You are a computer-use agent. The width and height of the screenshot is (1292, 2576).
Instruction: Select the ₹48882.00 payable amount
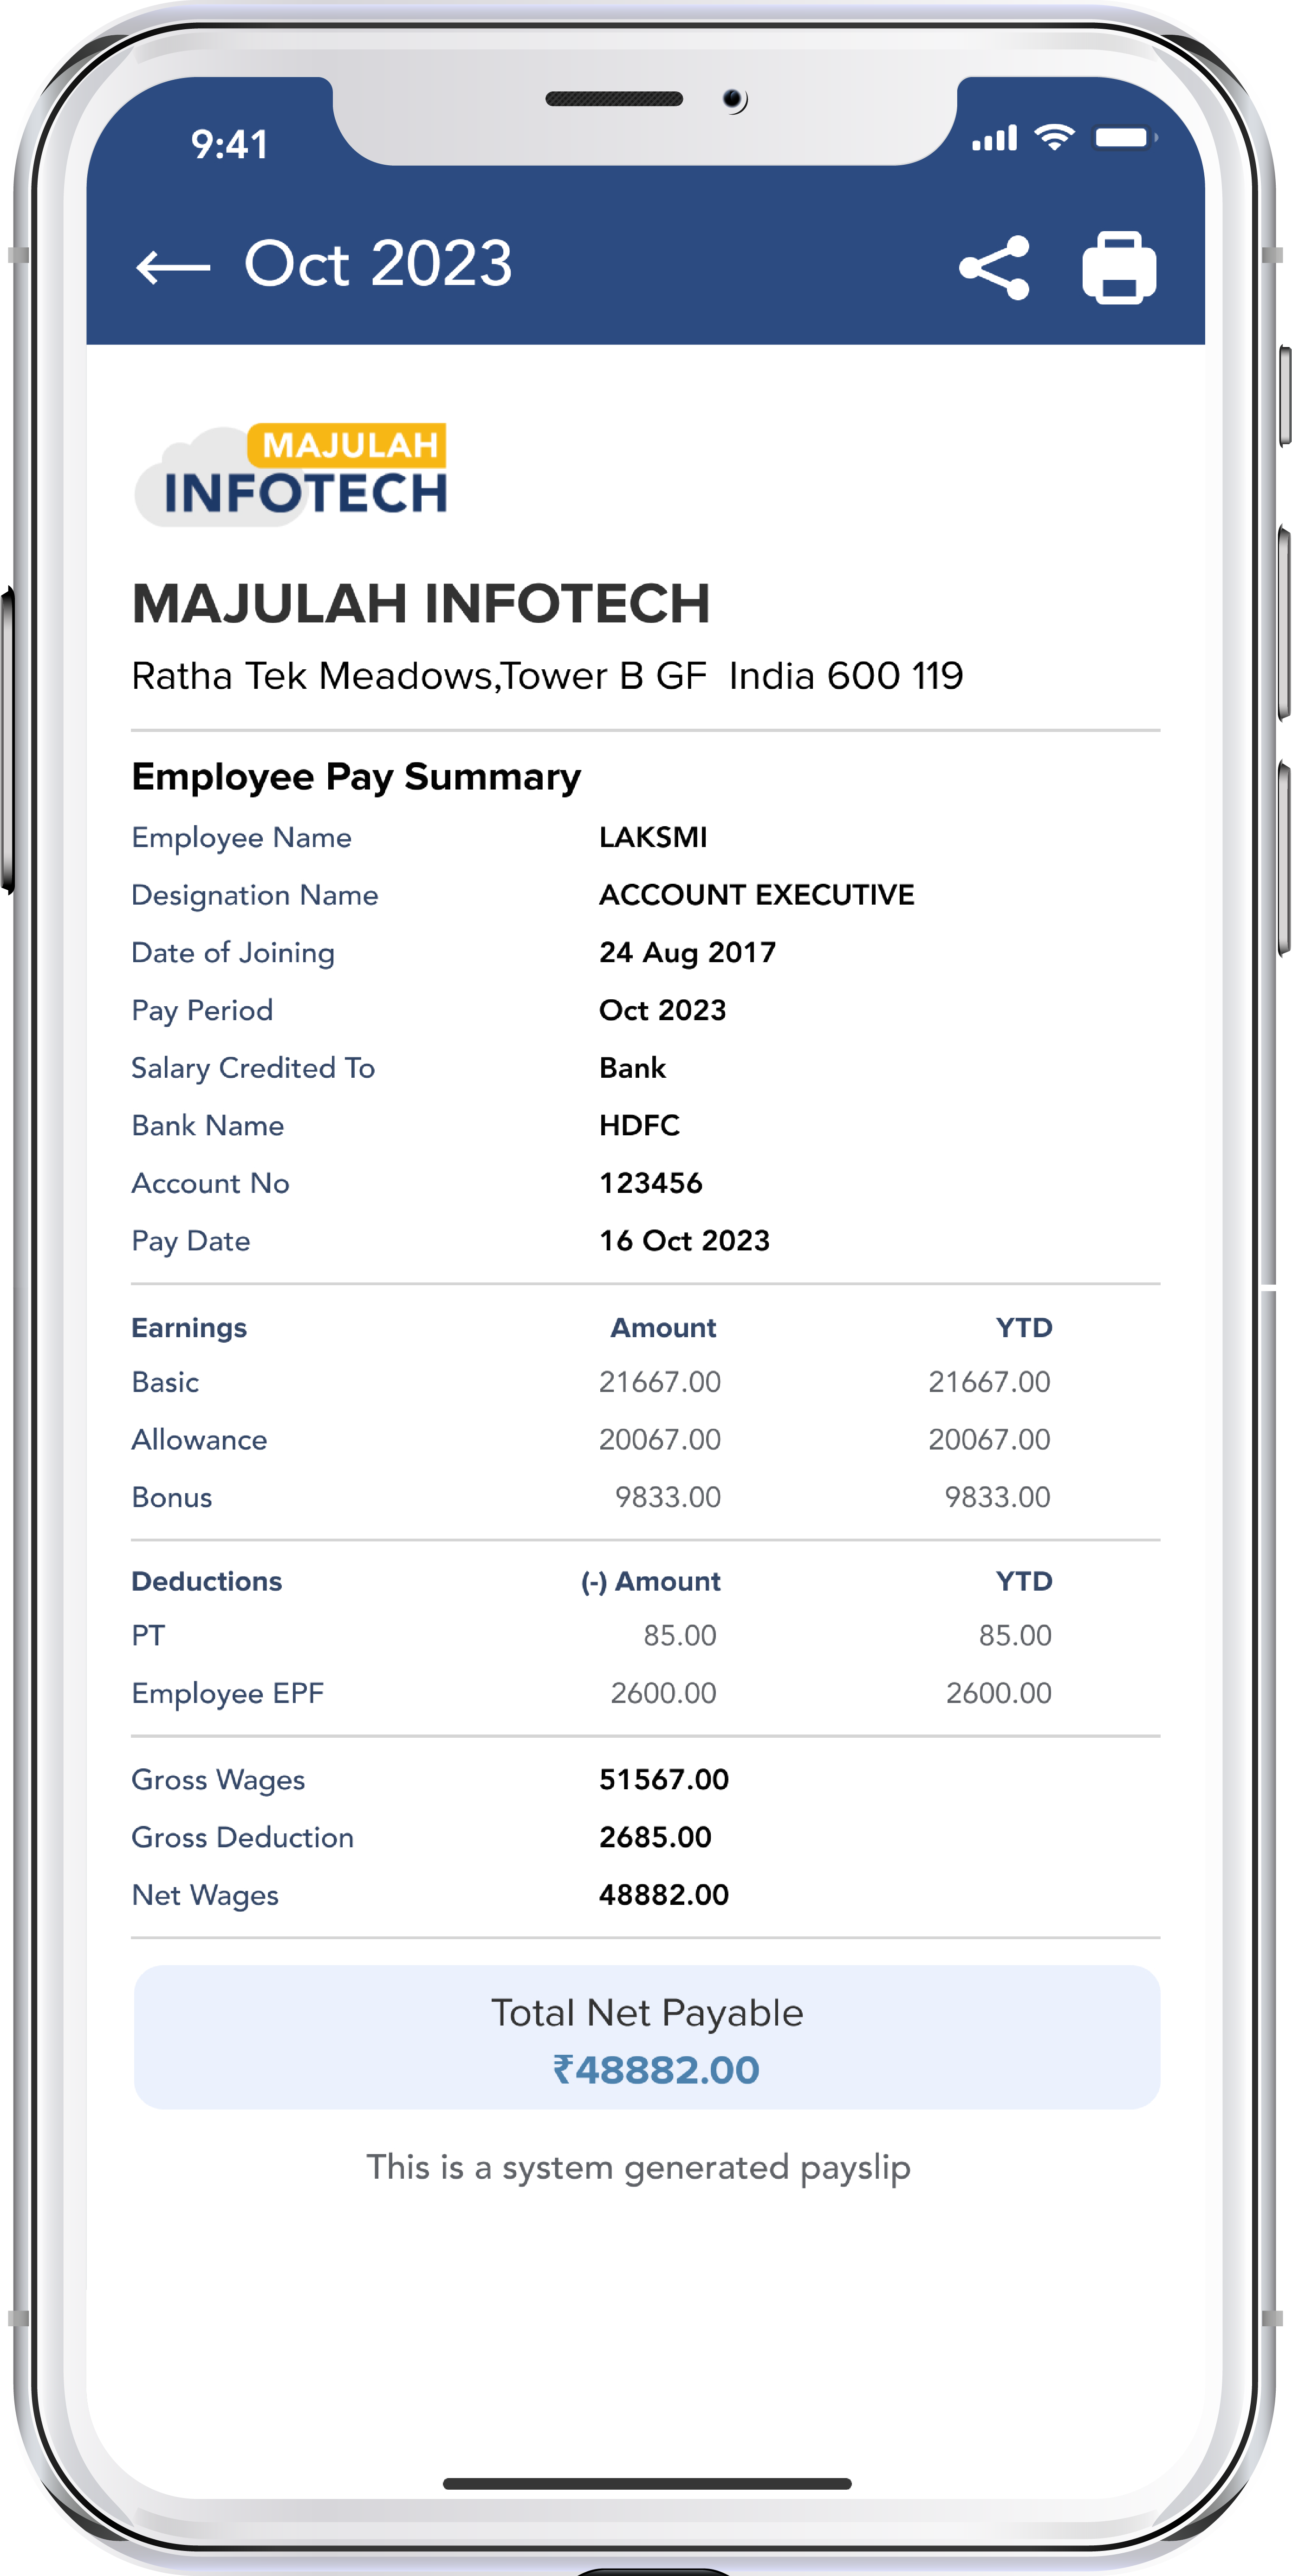pos(656,2069)
